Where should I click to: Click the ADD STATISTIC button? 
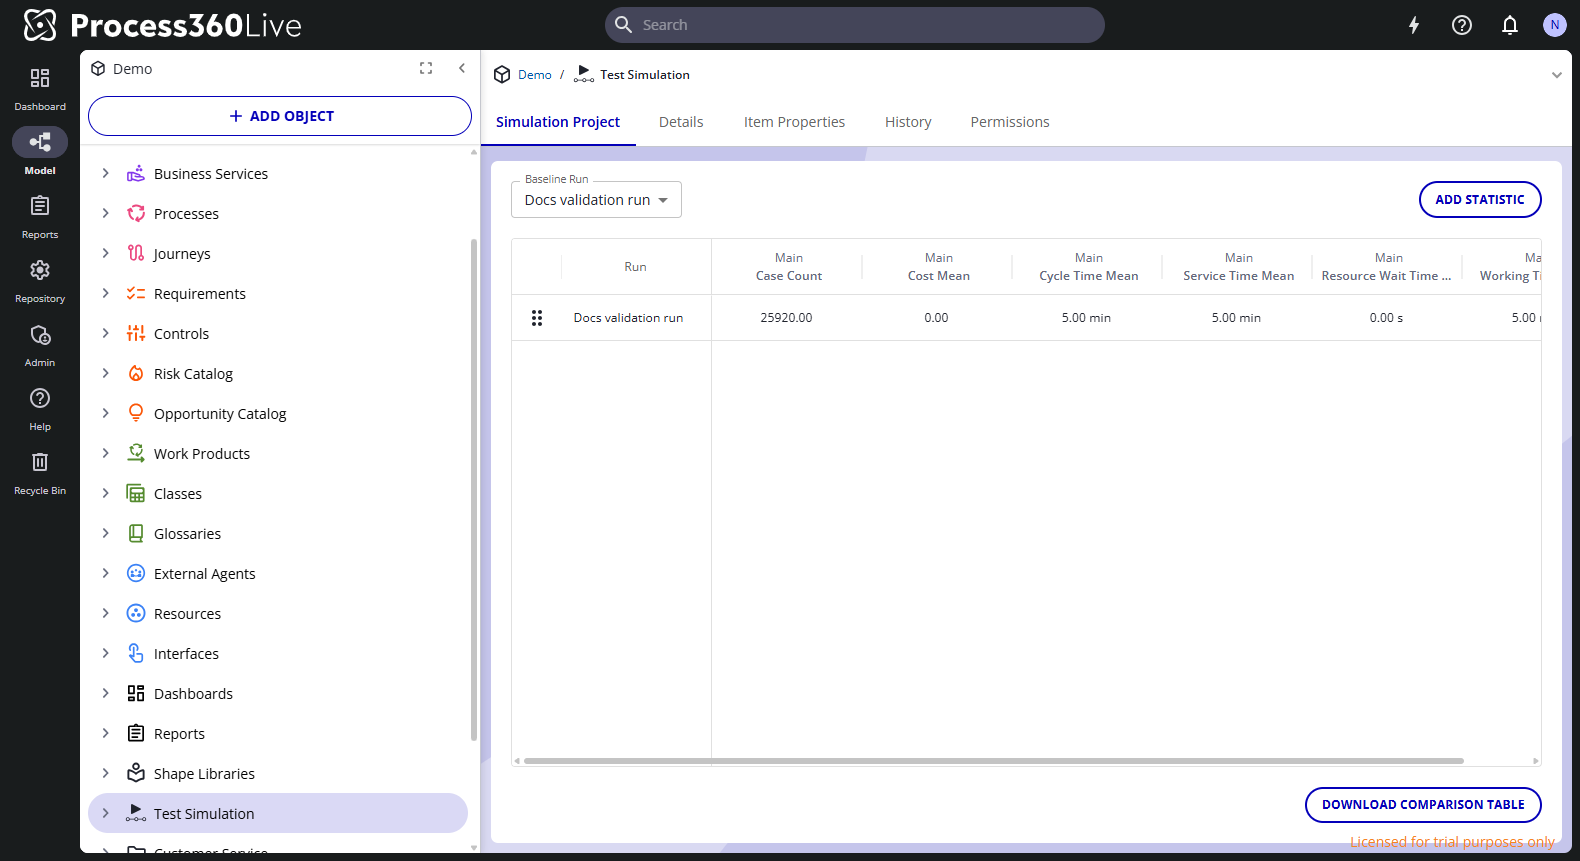[x=1480, y=199]
